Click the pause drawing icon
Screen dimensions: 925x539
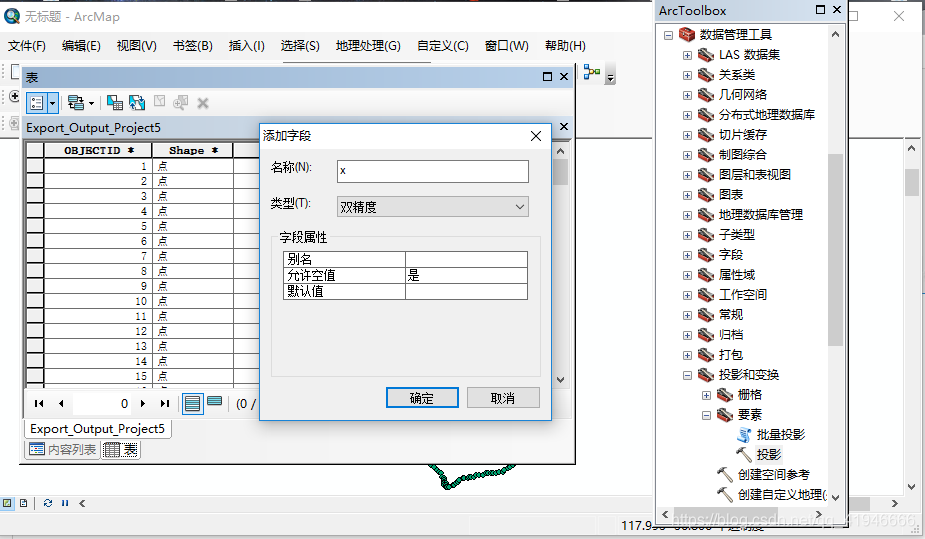tap(65, 503)
